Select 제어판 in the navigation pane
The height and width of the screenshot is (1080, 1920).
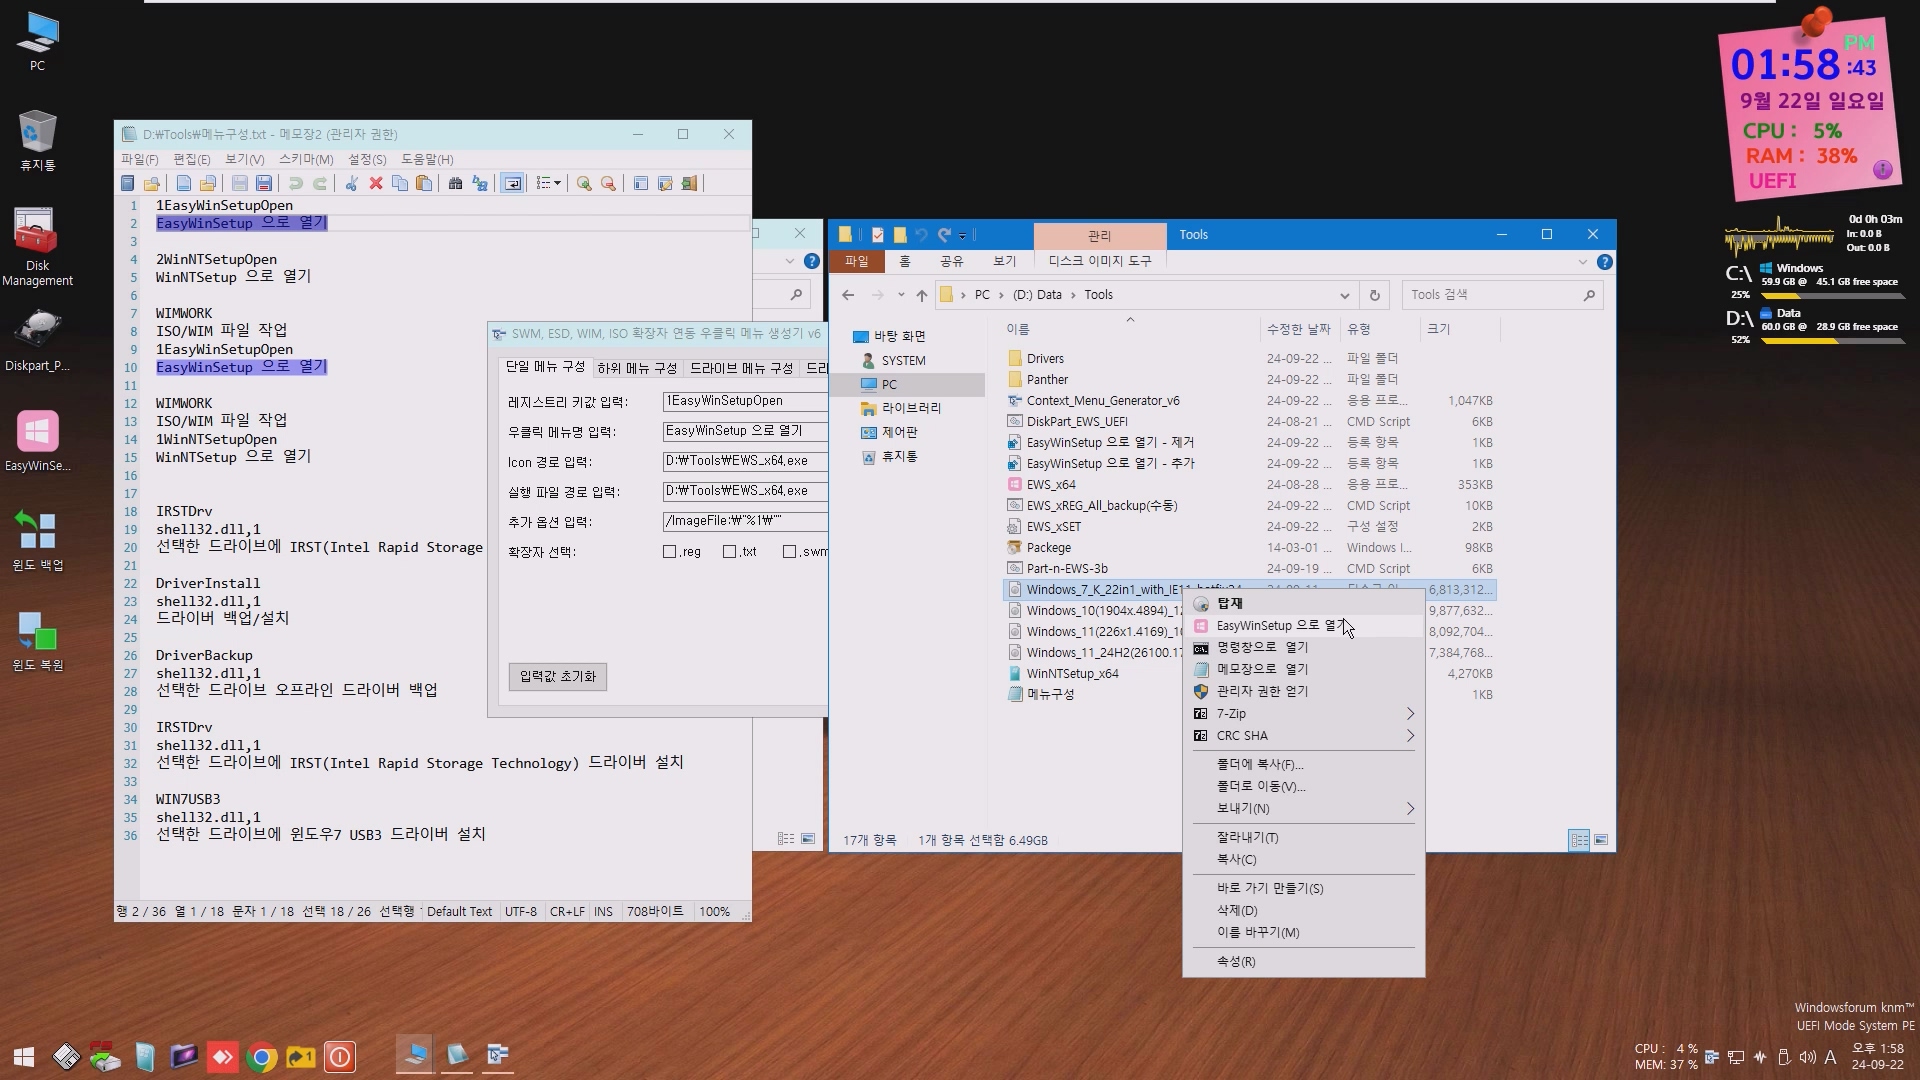pos(899,432)
